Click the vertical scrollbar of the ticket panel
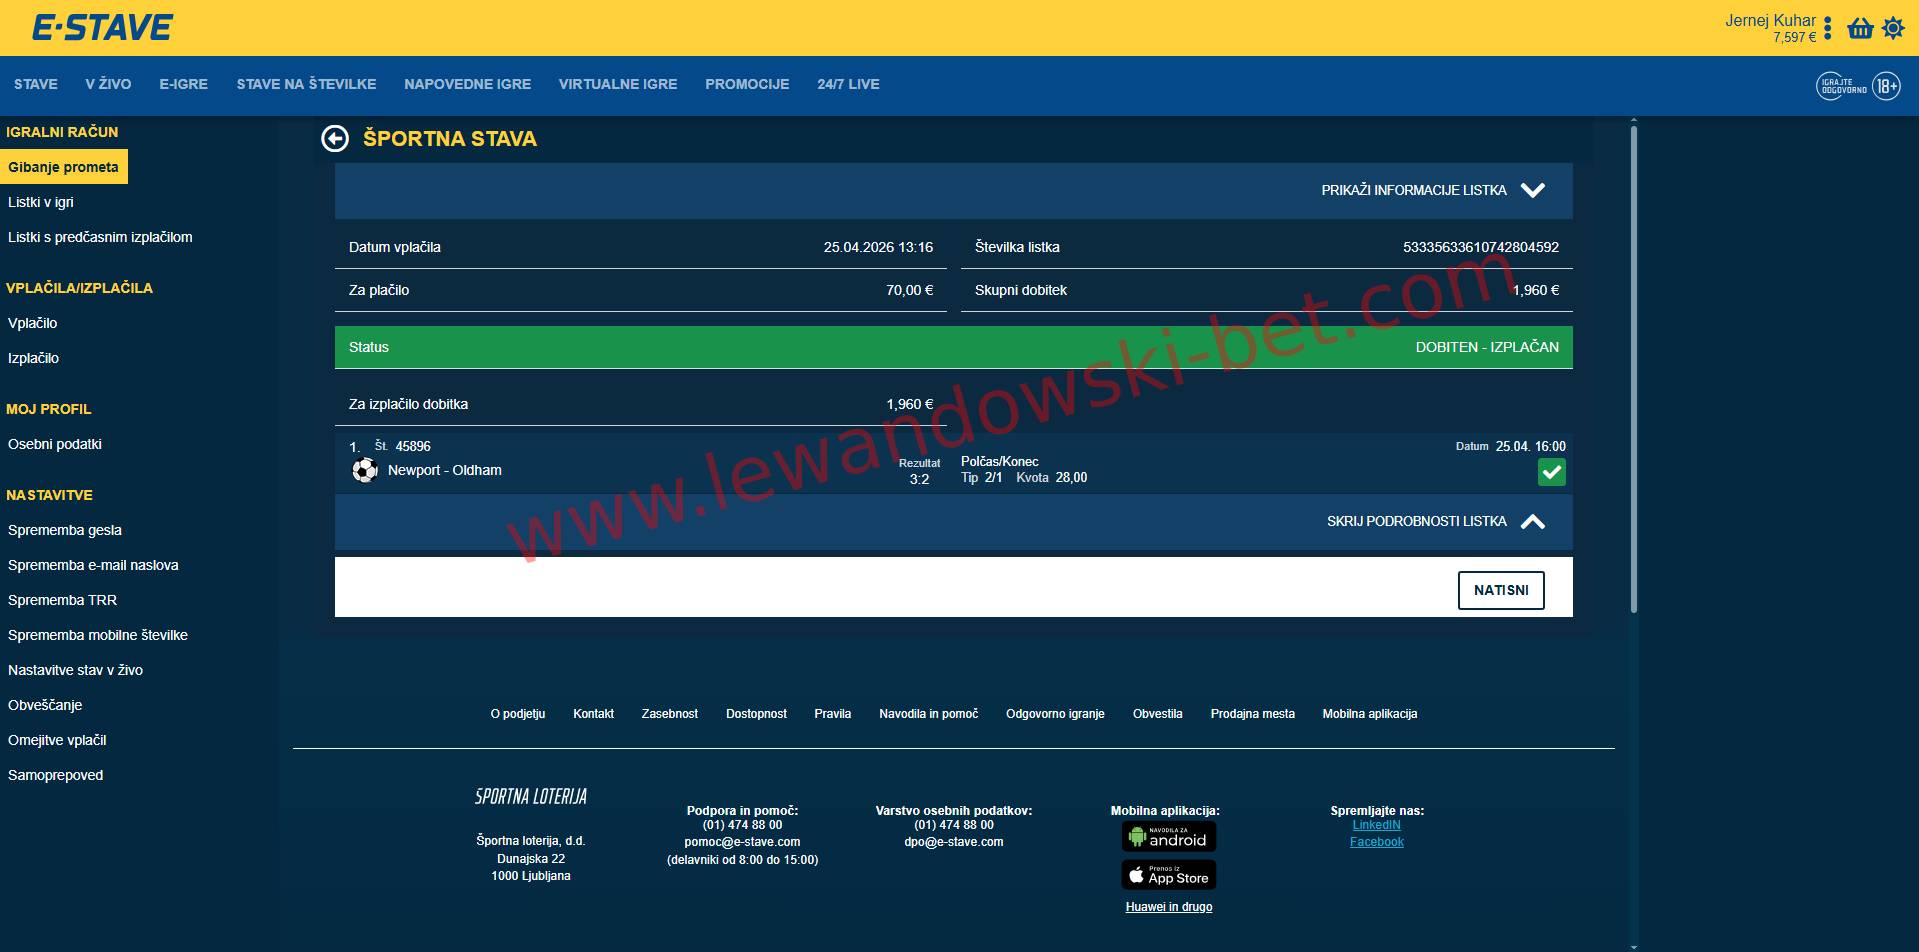The image size is (1919, 952). [1633, 370]
